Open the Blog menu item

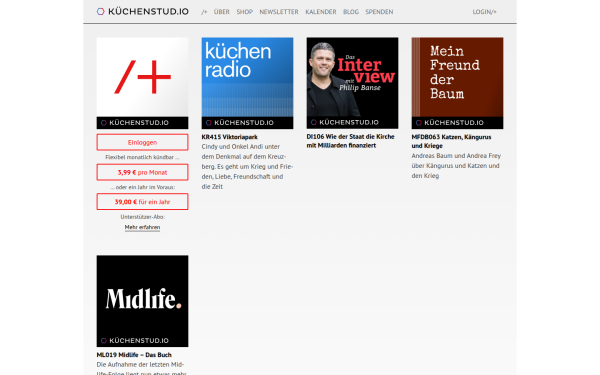[351, 12]
